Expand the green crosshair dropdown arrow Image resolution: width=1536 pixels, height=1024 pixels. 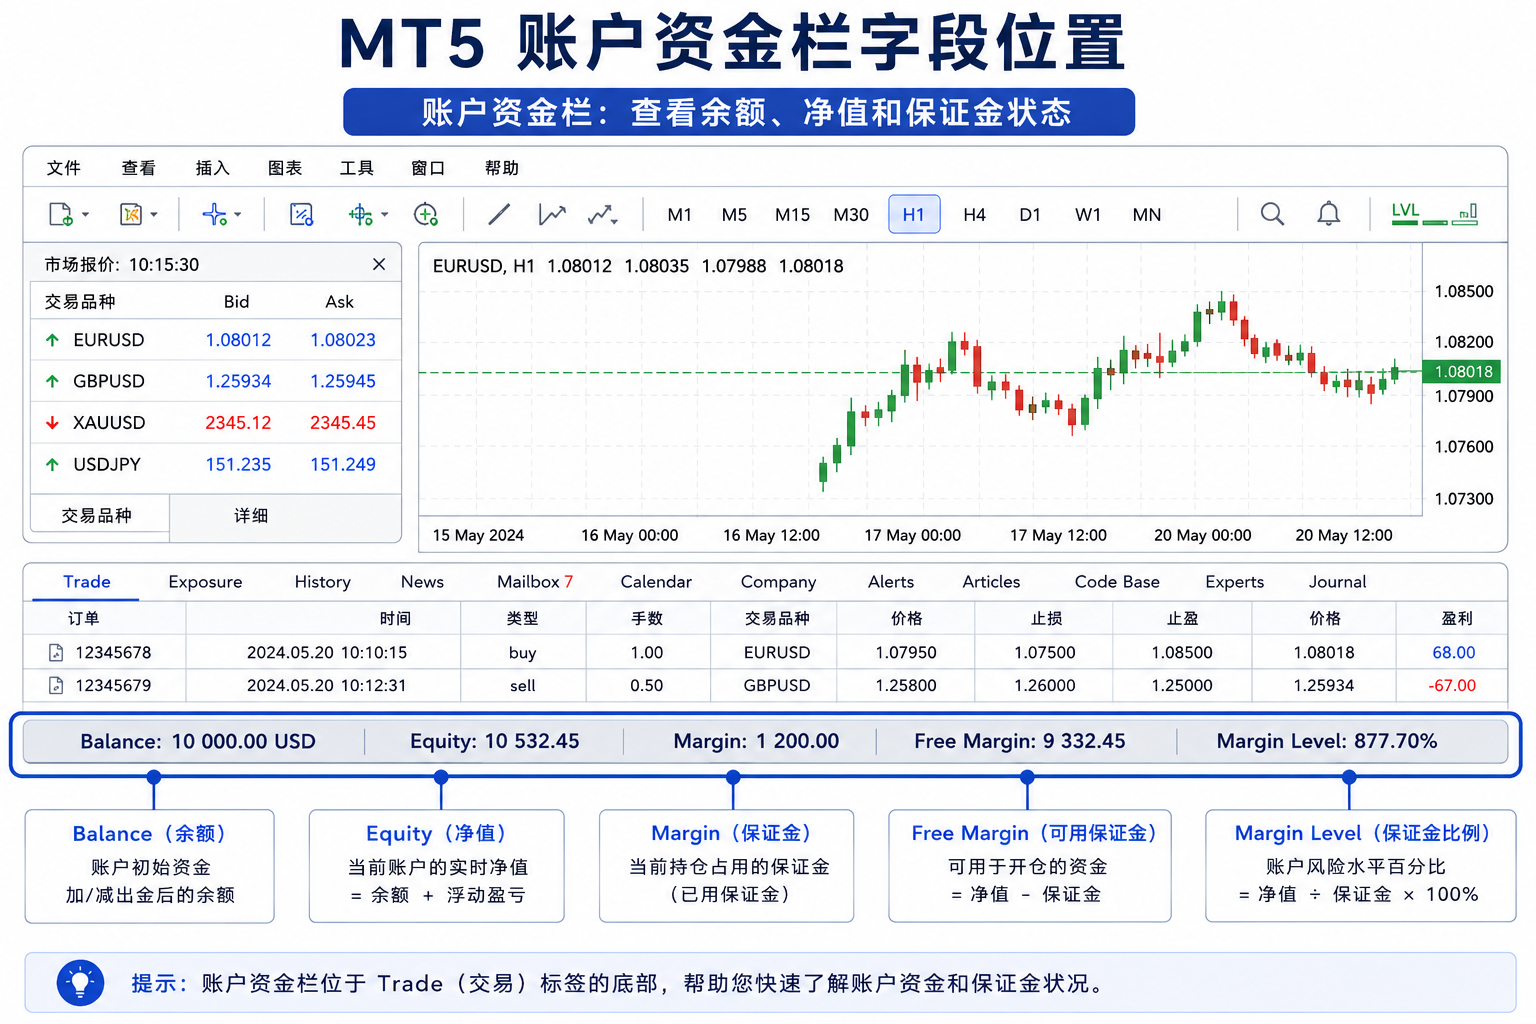(385, 215)
